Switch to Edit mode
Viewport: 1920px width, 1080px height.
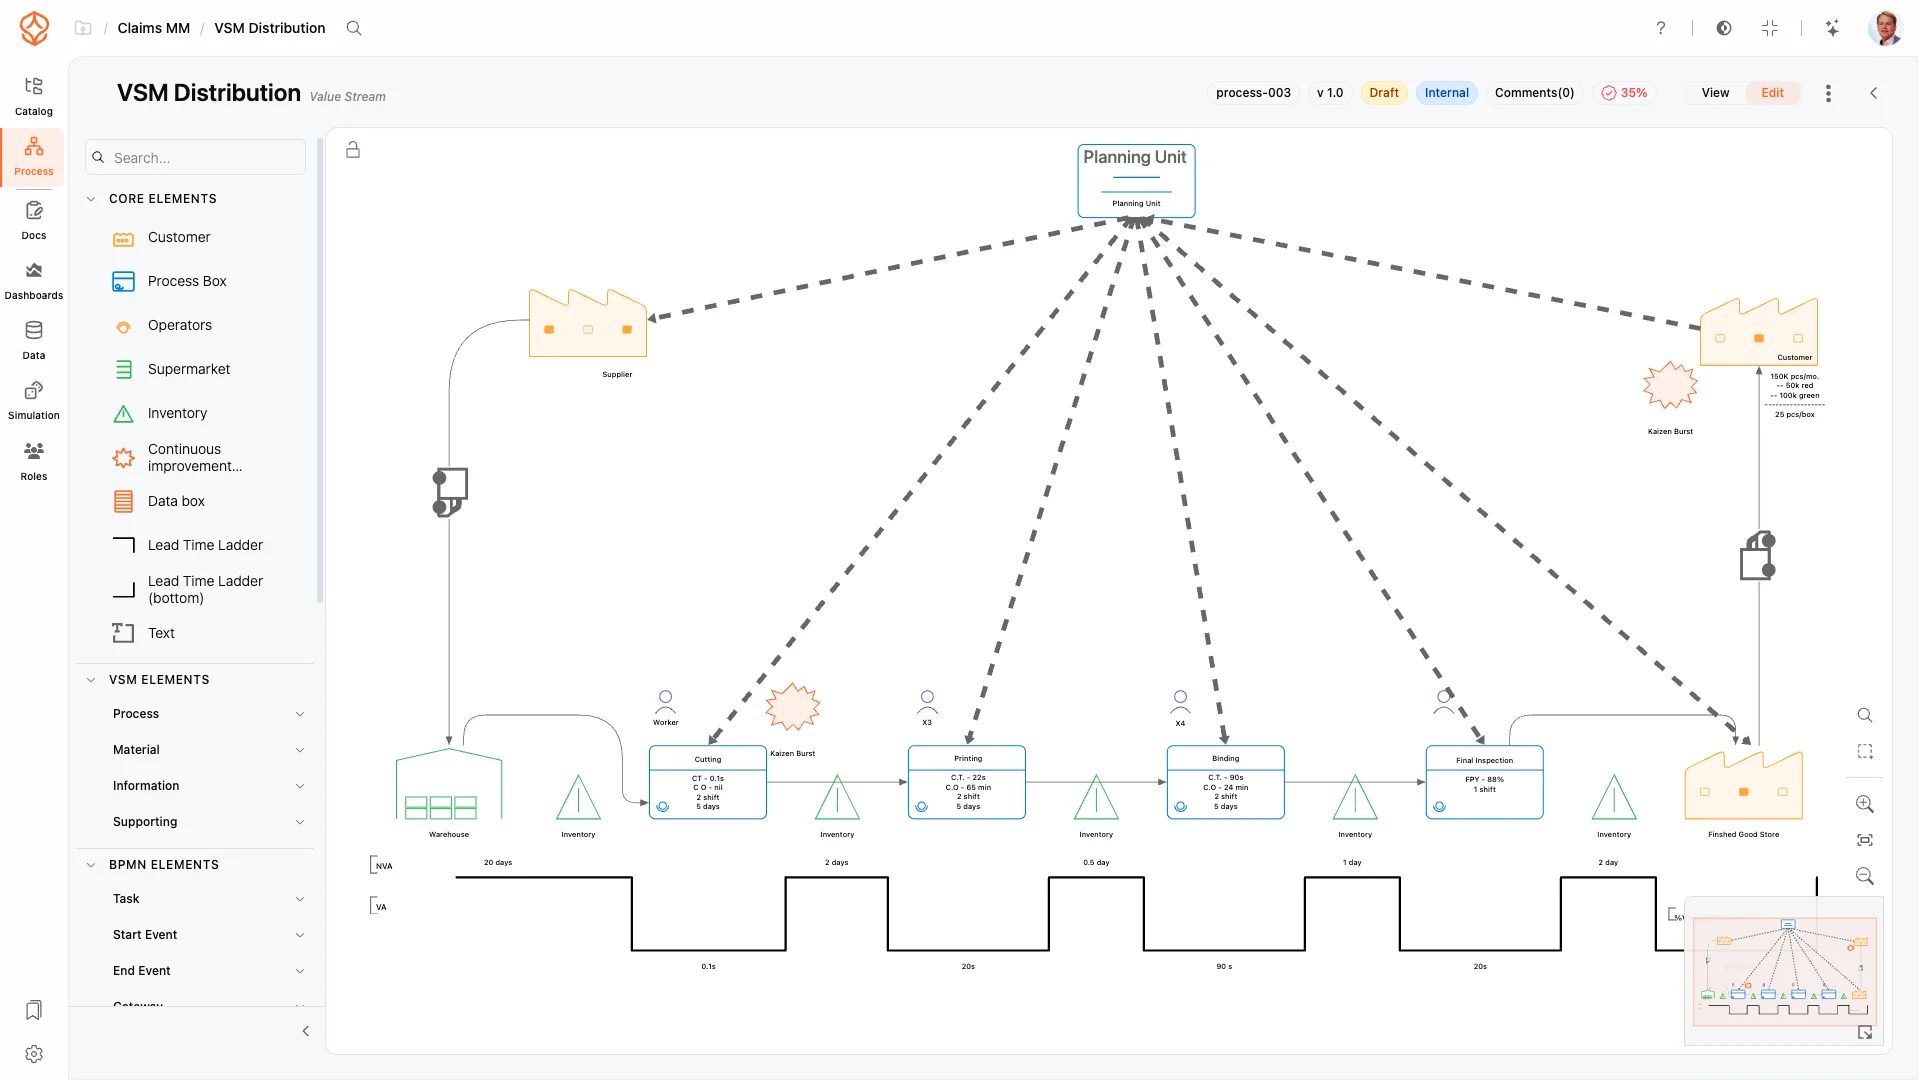1772,93
